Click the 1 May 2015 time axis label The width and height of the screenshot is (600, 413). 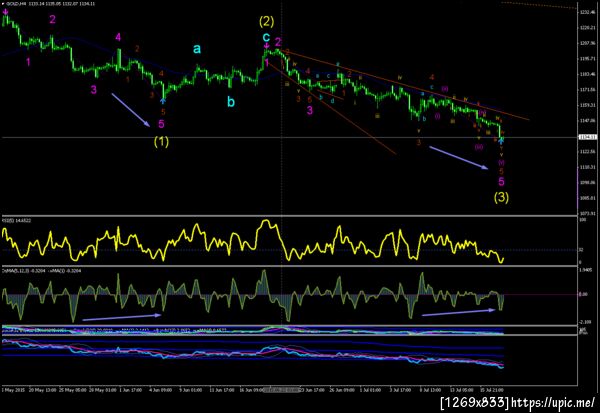coord(14,390)
